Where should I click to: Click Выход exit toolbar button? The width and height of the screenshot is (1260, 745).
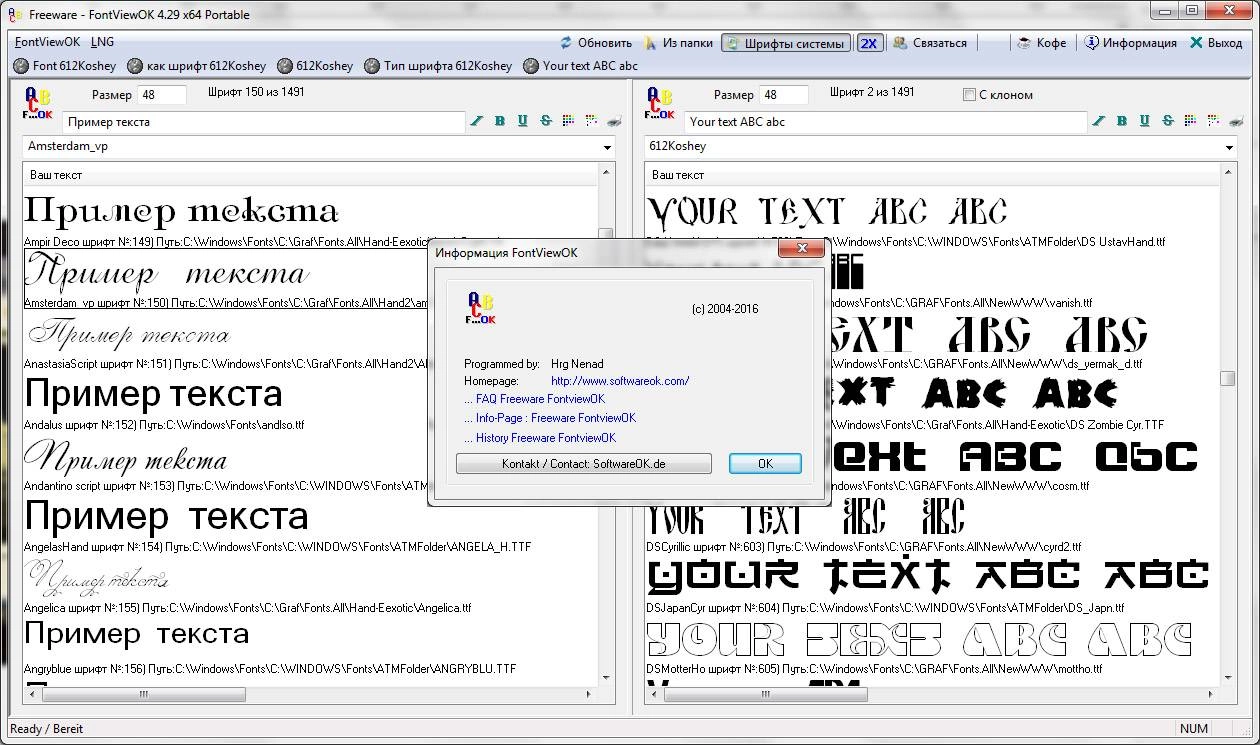pyautogui.click(x=1215, y=43)
